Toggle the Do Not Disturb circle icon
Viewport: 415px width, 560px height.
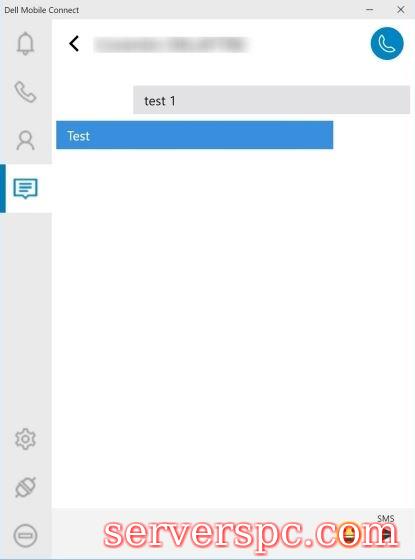tap(25, 535)
